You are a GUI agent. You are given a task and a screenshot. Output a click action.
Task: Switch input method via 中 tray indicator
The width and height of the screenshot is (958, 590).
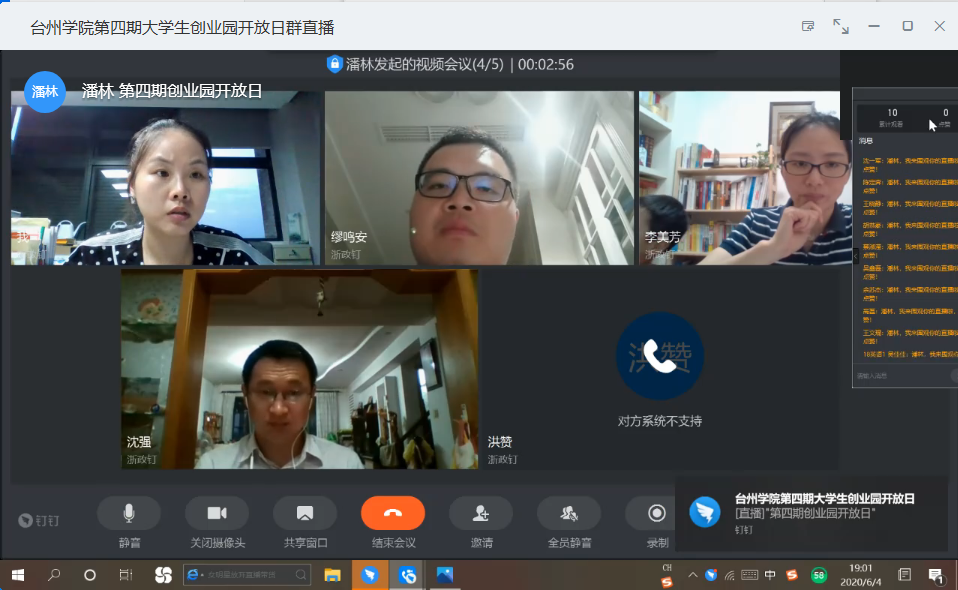[770, 575]
